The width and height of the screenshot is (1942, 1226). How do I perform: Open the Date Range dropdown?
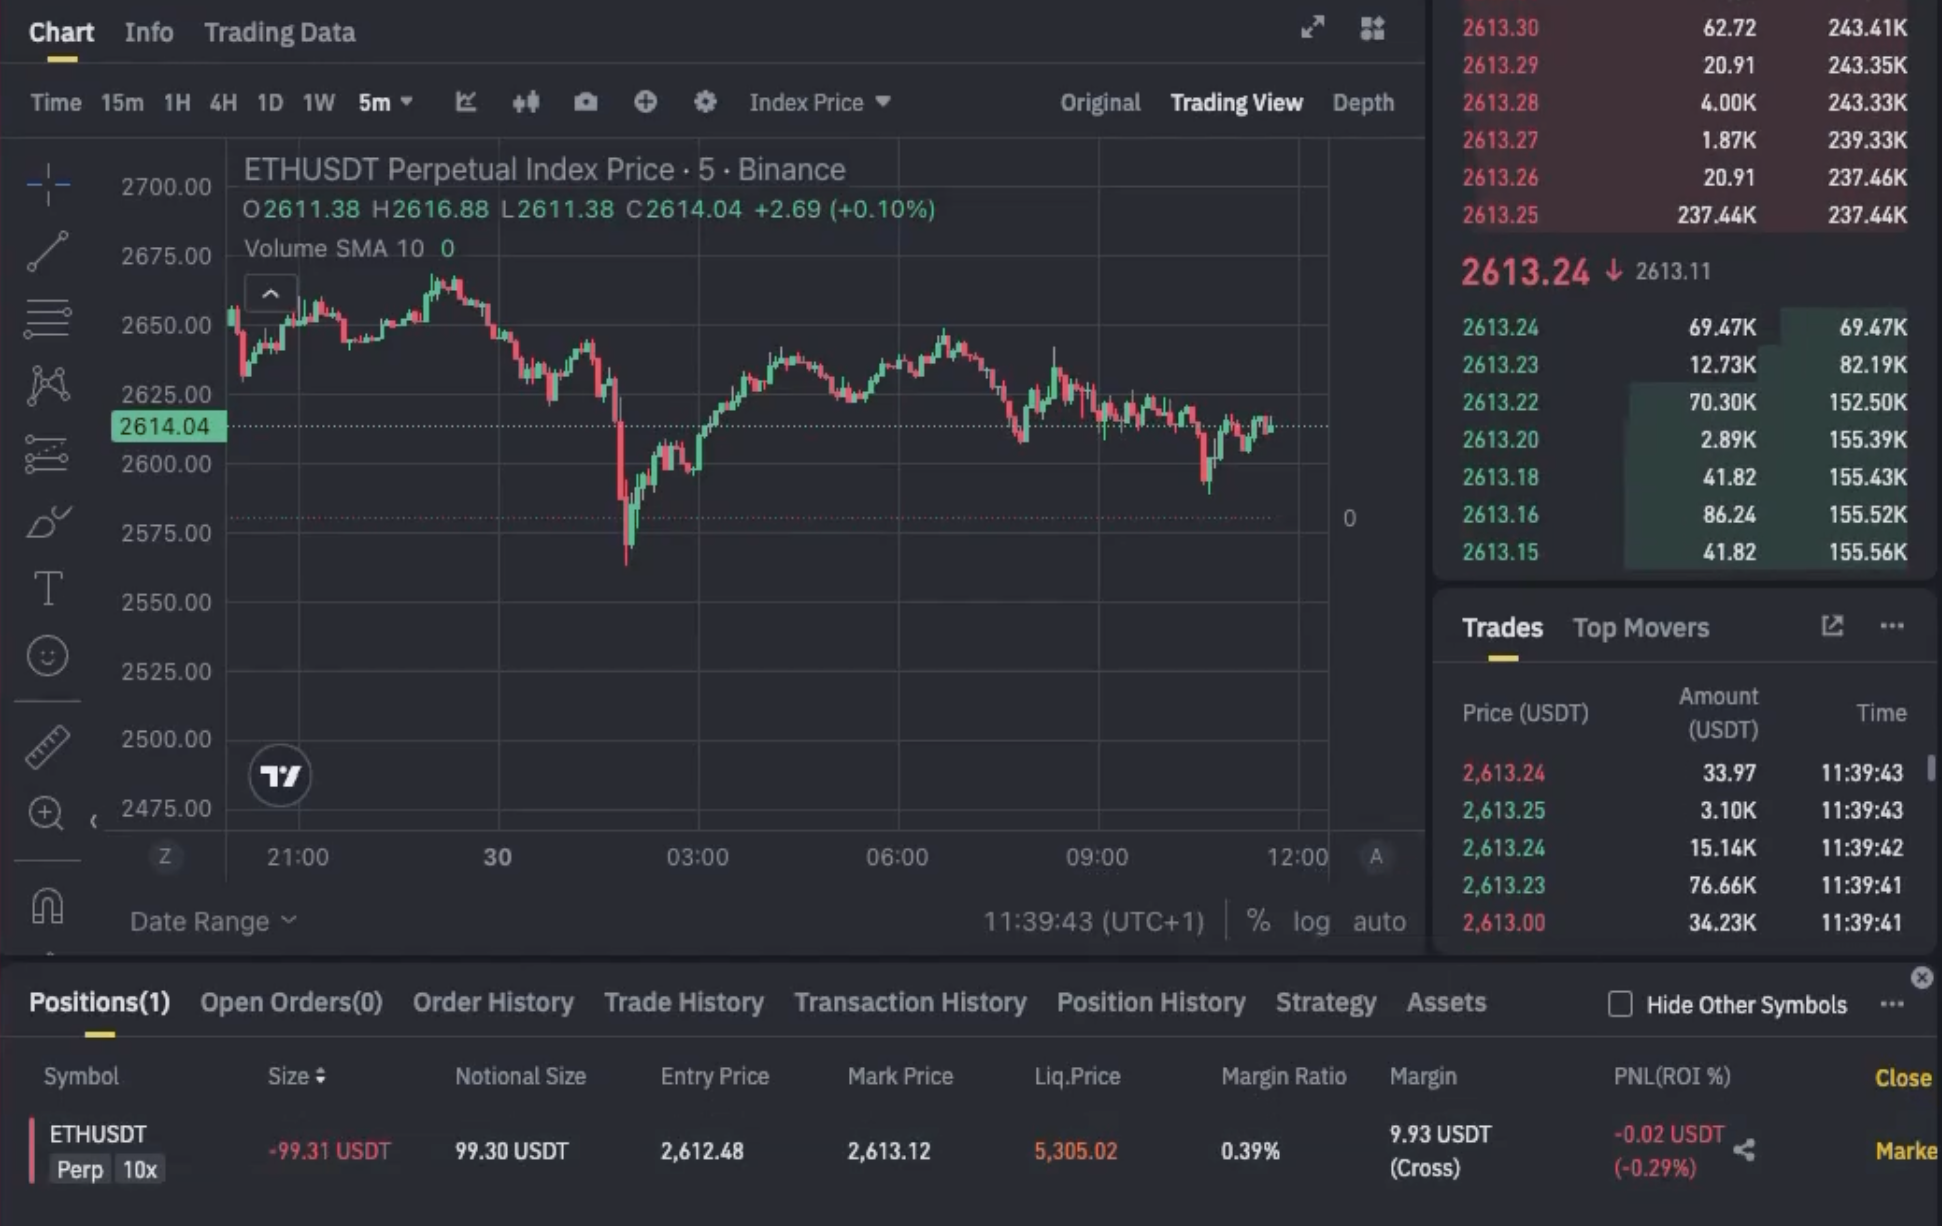point(212,921)
